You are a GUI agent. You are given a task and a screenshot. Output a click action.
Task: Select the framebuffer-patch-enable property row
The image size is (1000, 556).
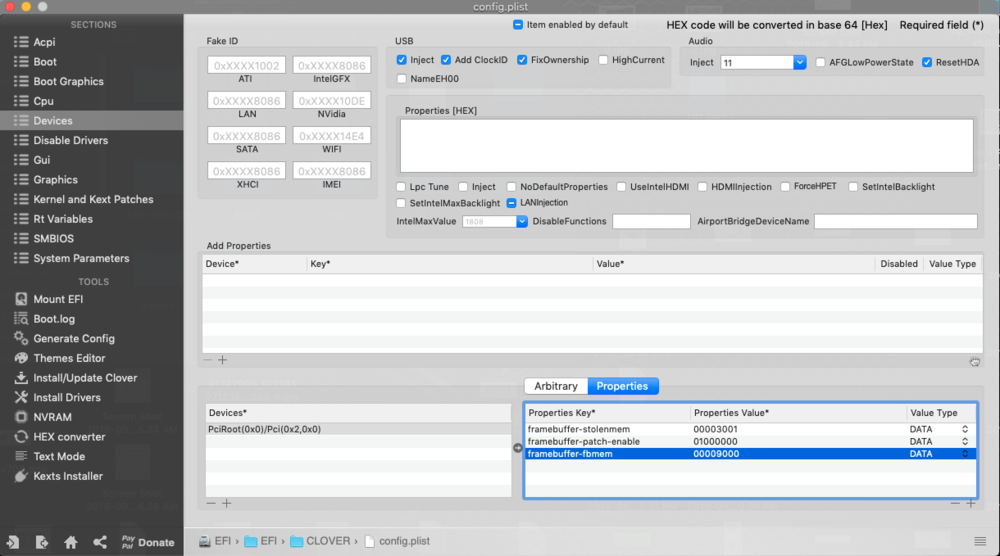(x=606, y=441)
